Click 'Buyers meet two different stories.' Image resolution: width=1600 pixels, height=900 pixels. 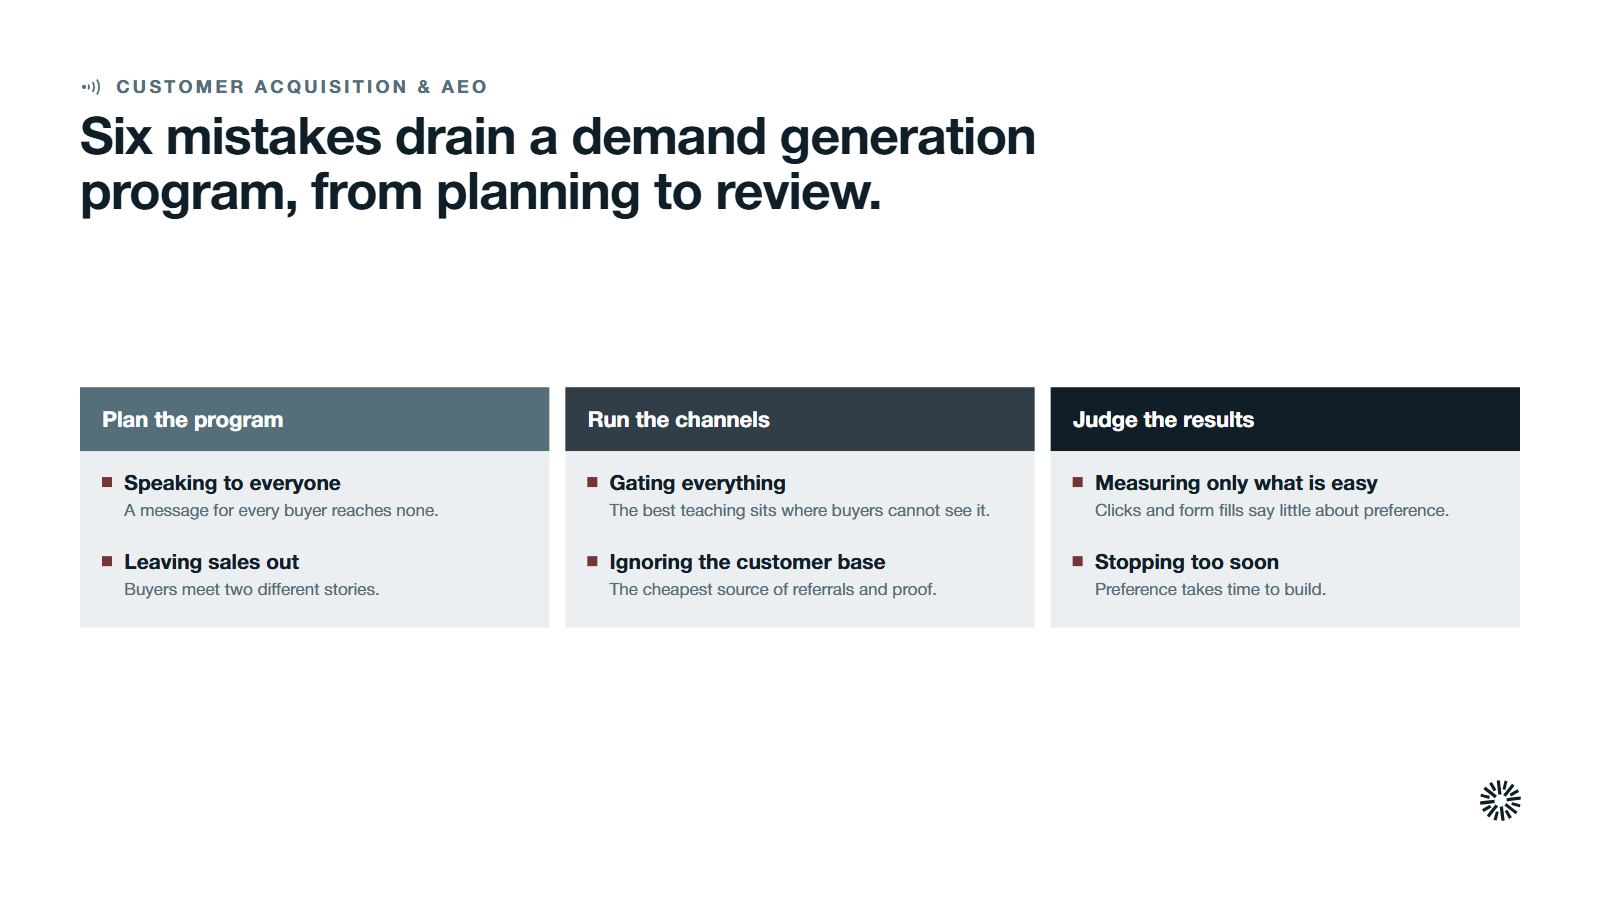[x=251, y=589]
